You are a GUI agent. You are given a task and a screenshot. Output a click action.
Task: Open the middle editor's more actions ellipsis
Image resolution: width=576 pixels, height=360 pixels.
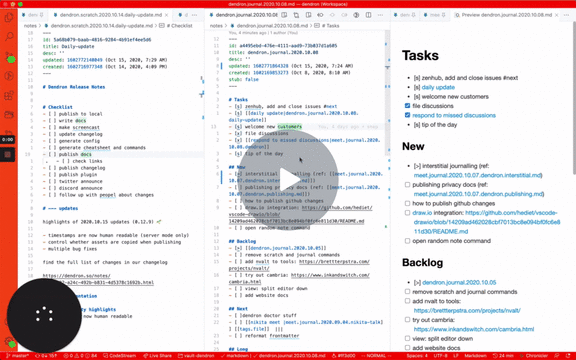coord(380,15)
